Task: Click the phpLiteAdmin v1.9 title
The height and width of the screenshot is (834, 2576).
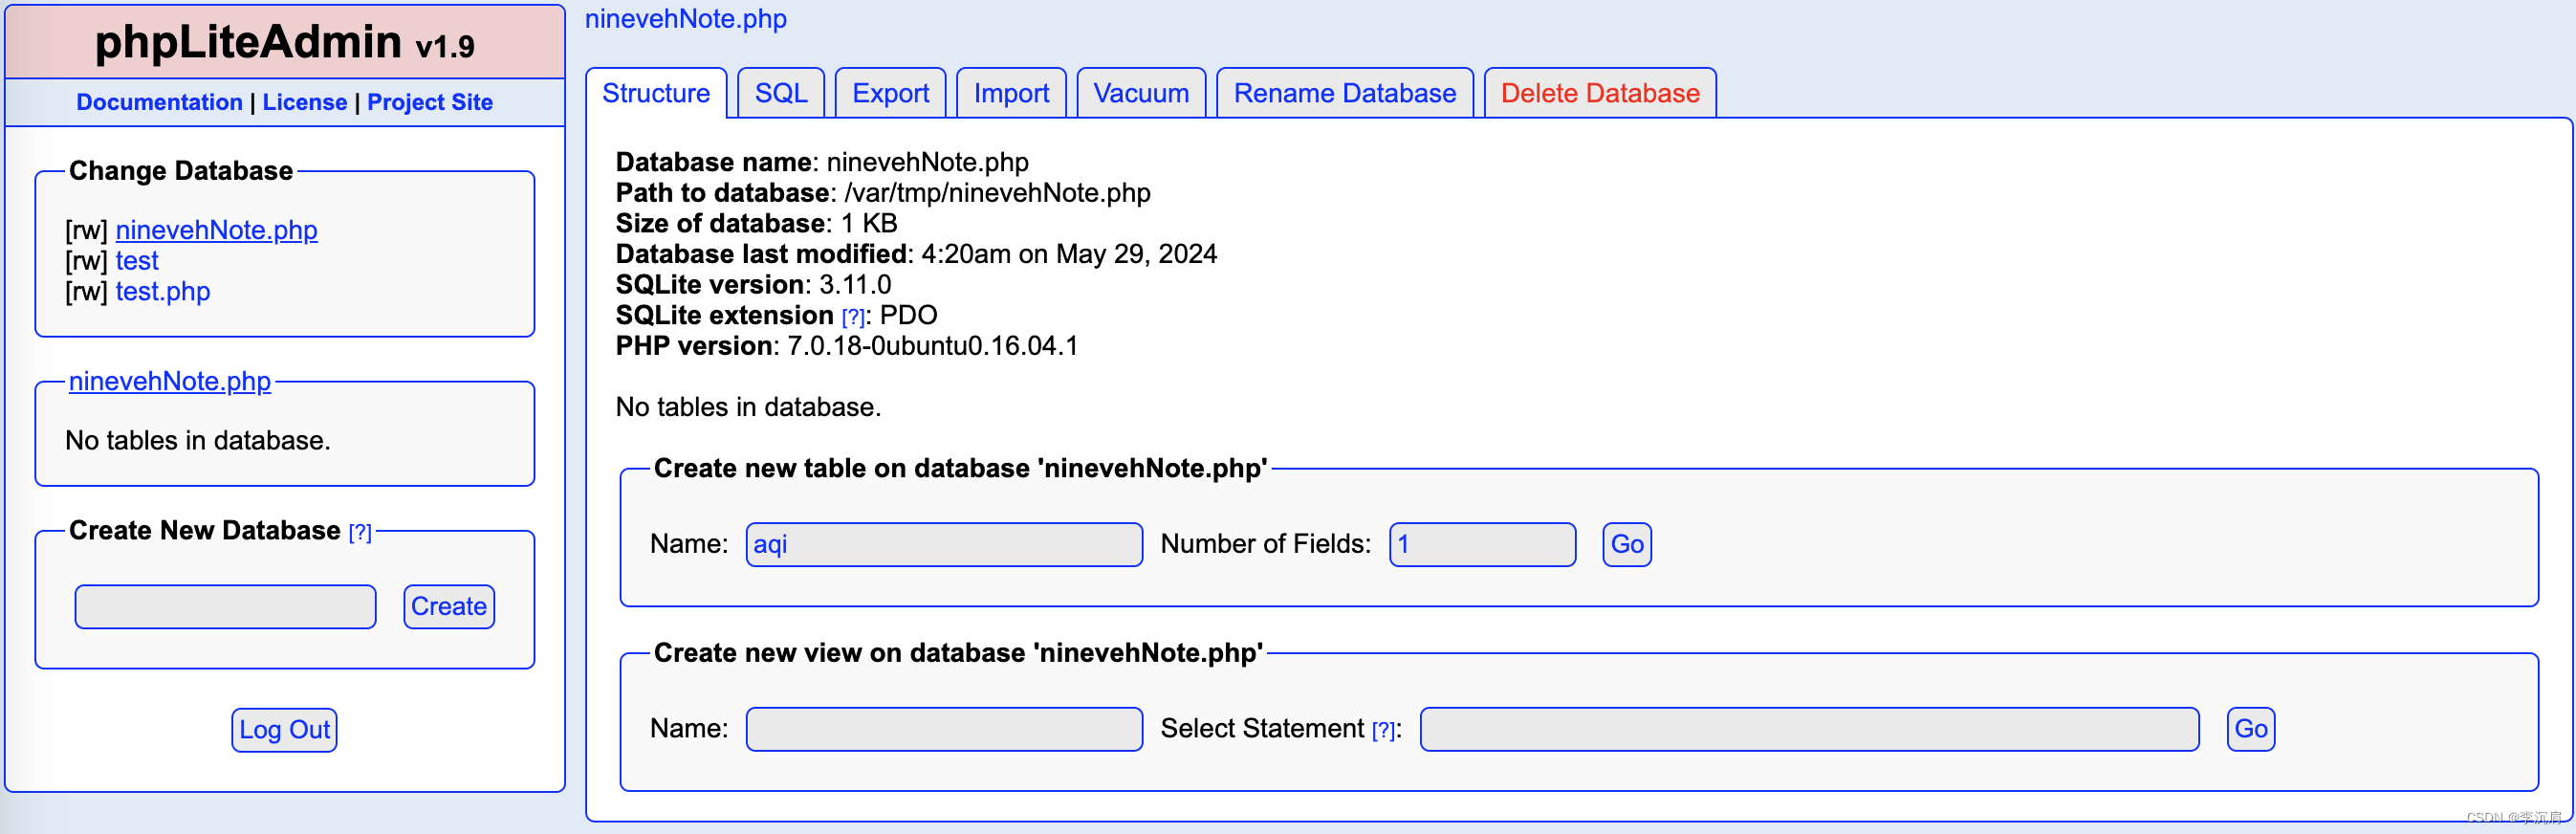Action: tap(285, 42)
